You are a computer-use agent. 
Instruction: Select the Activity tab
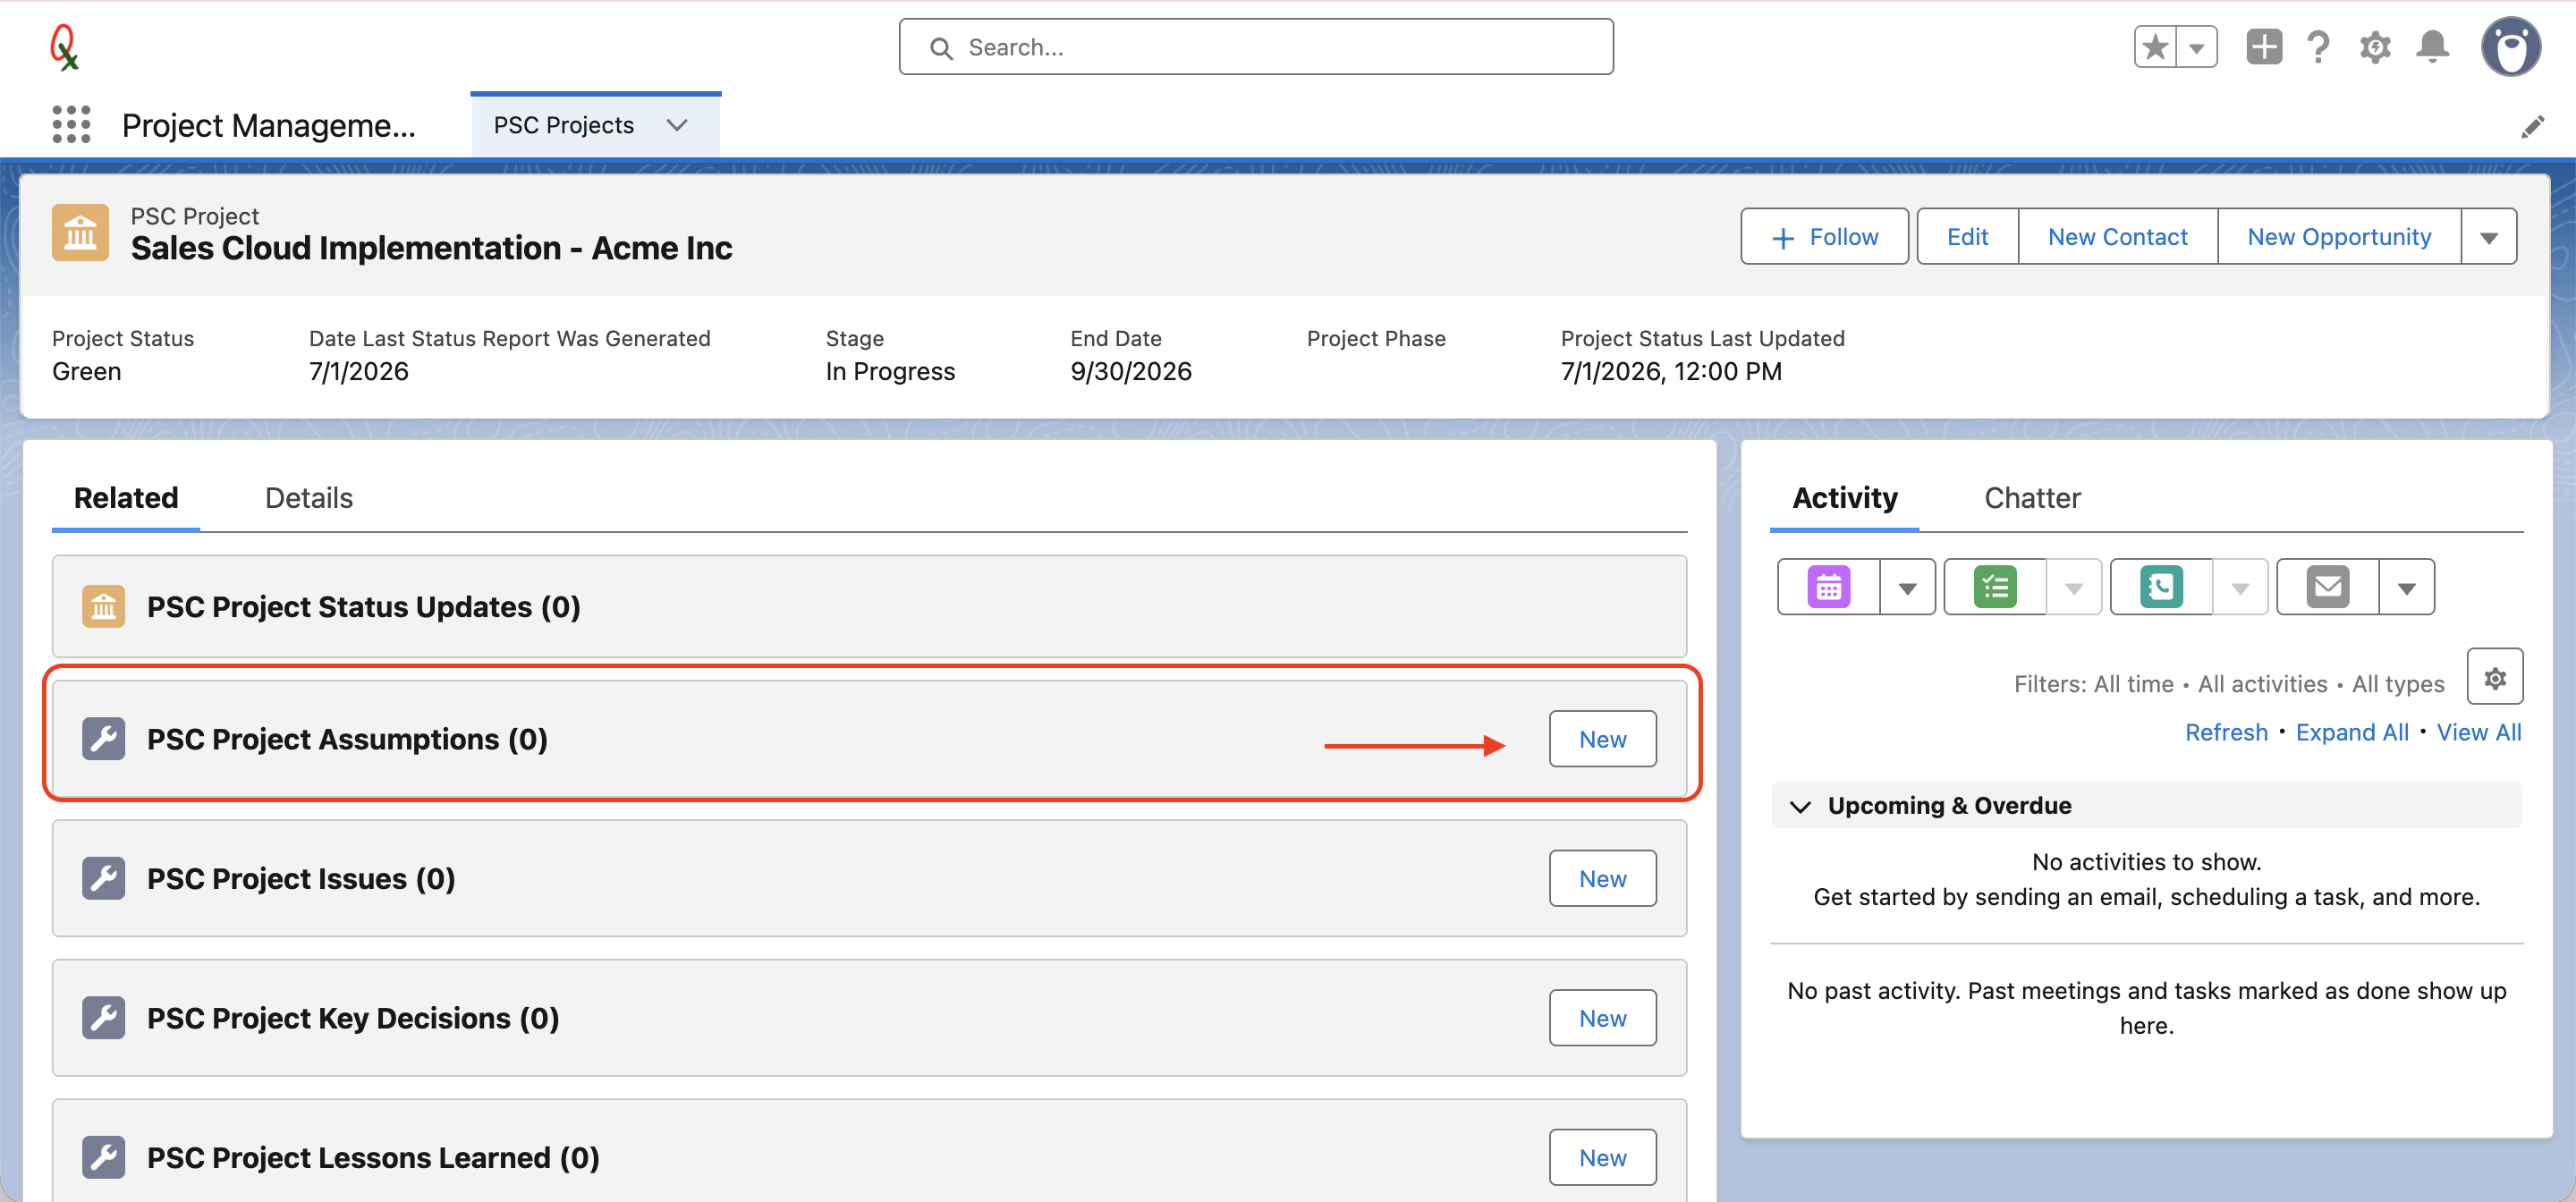pyautogui.click(x=1844, y=498)
